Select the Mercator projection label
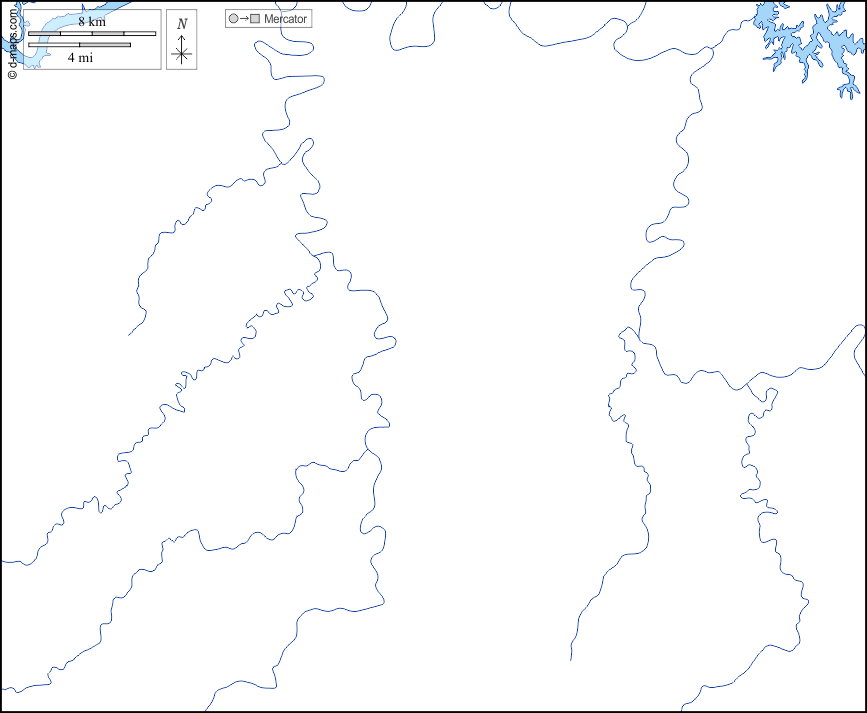The width and height of the screenshot is (867, 713). coord(285,19)
